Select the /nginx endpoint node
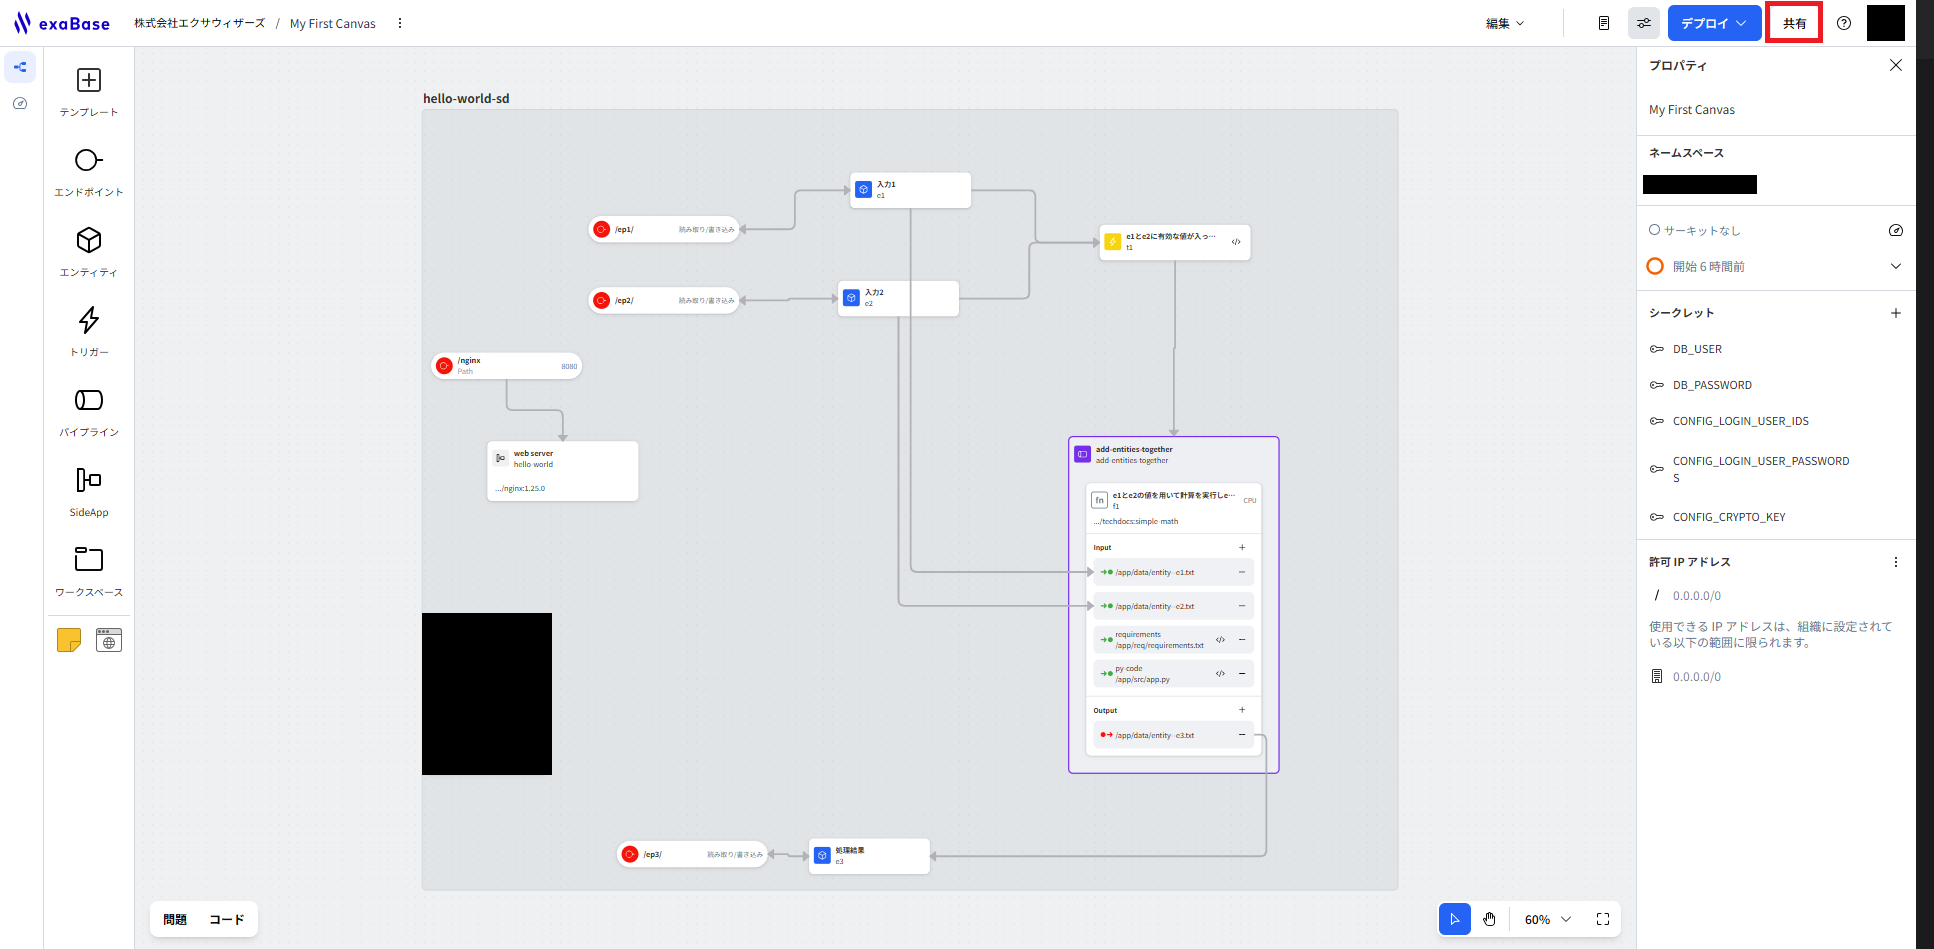 (x=506, y=366)
